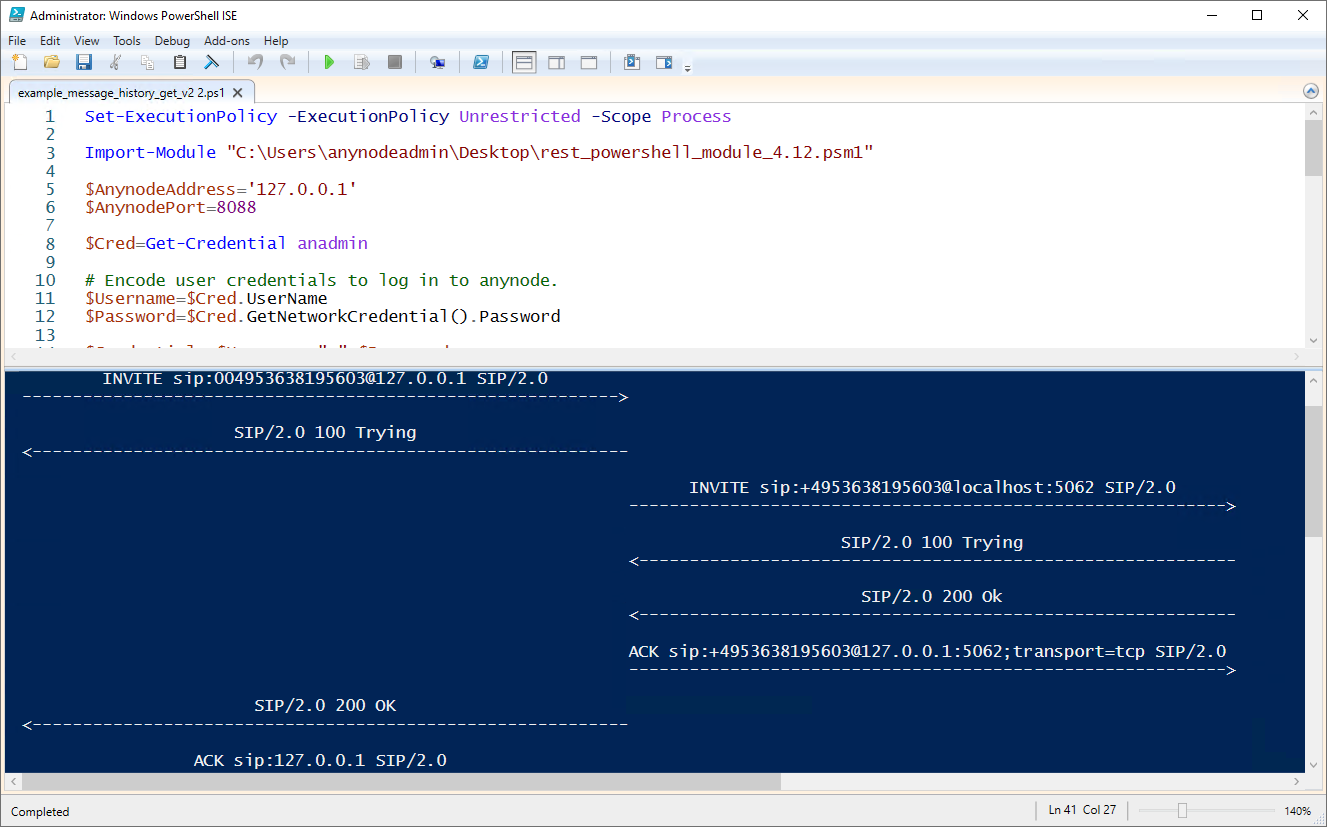Toggle Show Script Pane Right layout

point(556,61)
